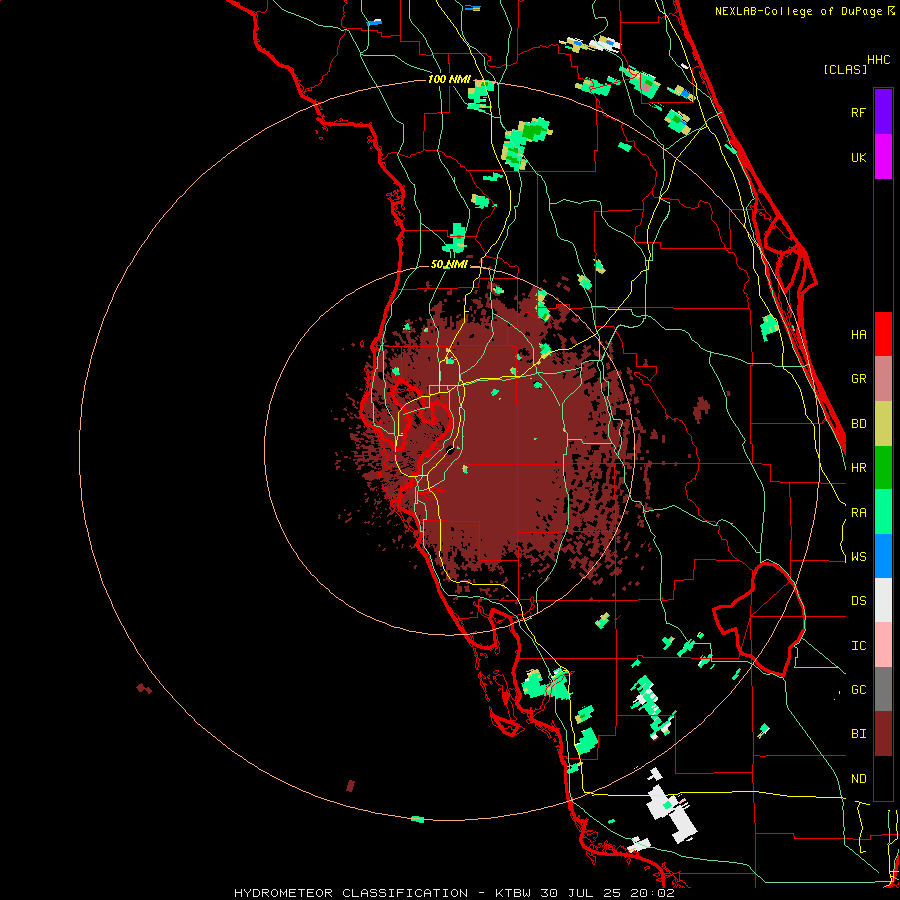Screen dimensions: 900x900
Task: Select the IC light pink legend swatch
Action: [x=883, y=645]
